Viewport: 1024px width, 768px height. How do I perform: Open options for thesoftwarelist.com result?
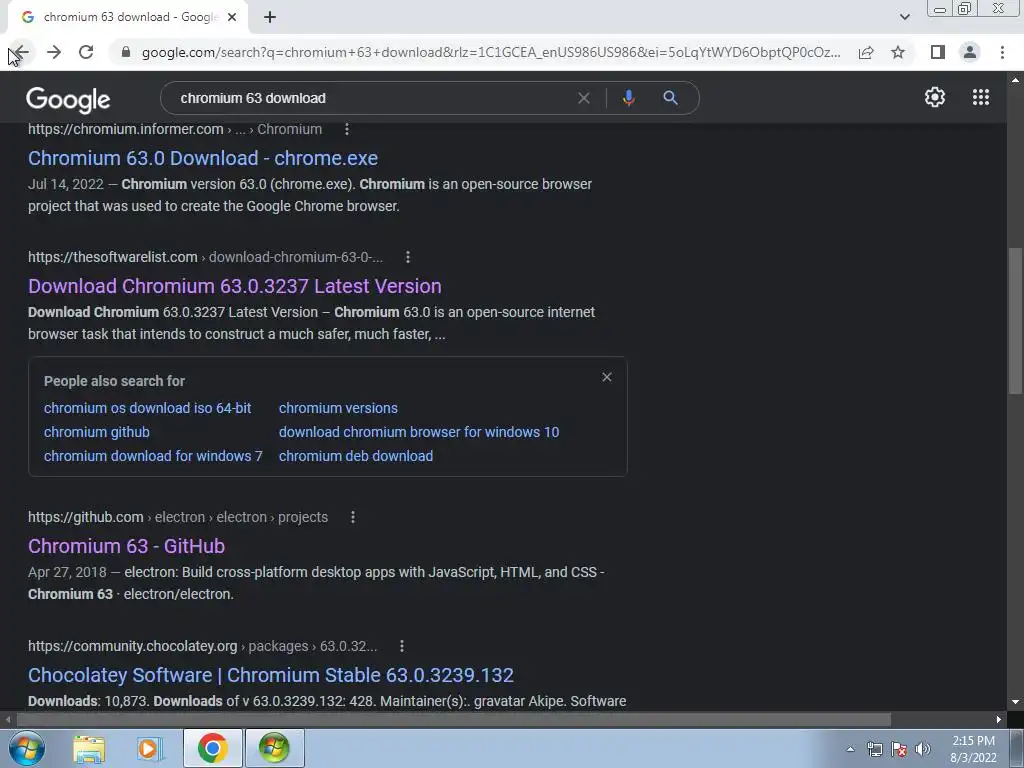click(408, 257)
